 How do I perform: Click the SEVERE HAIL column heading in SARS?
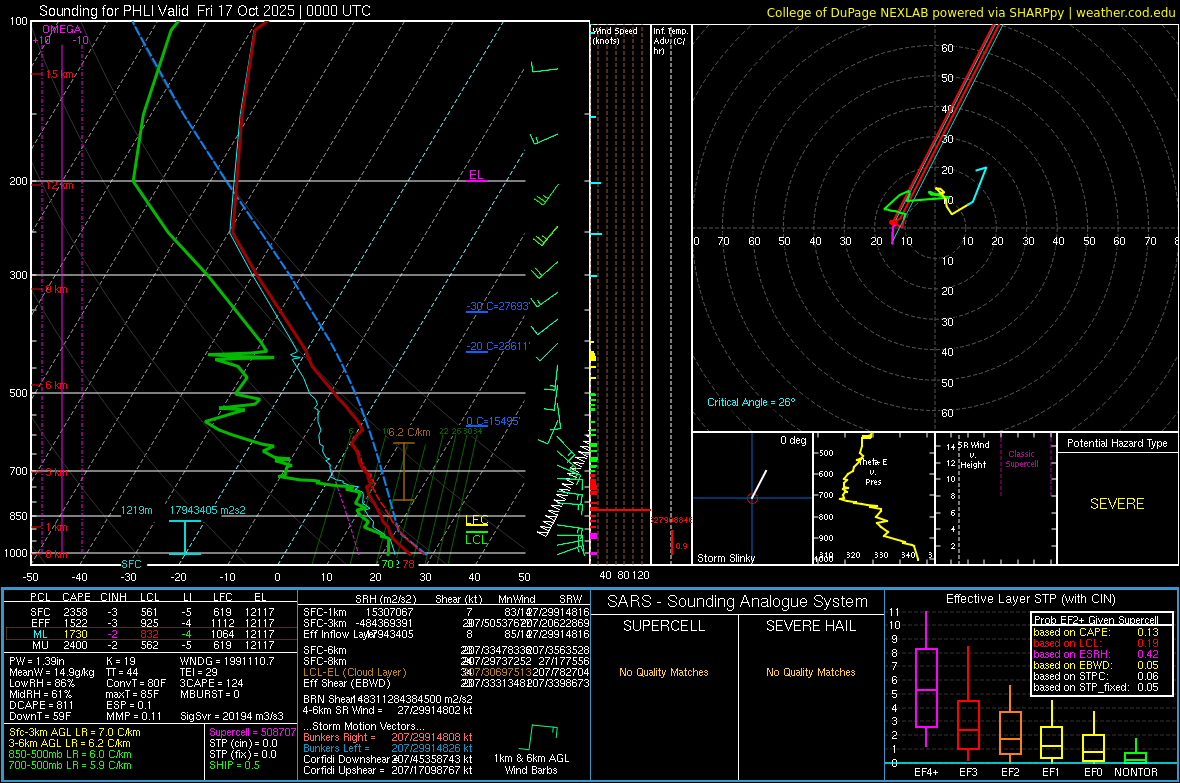click(810, 626)
